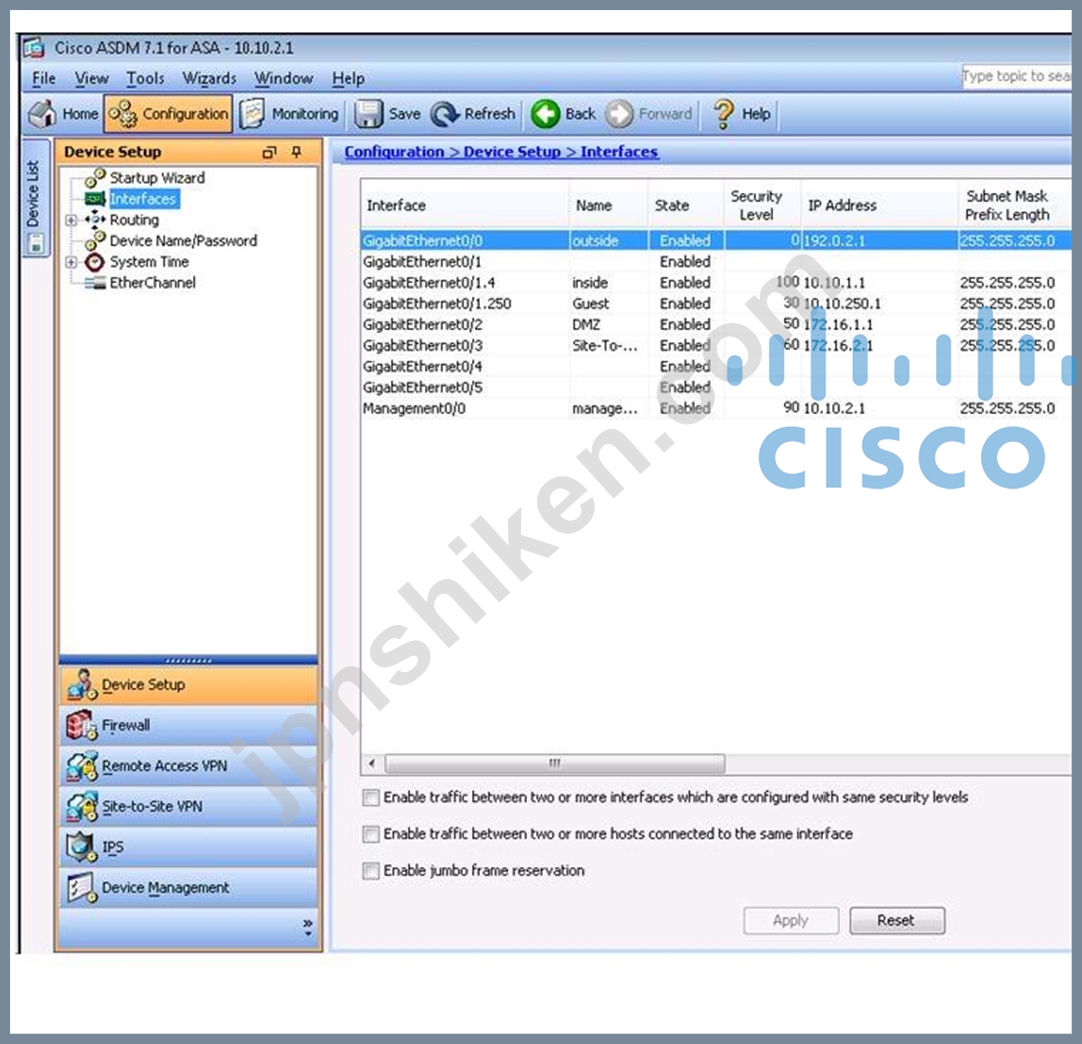Click the Remote Access VPN icon

point(81,766)
